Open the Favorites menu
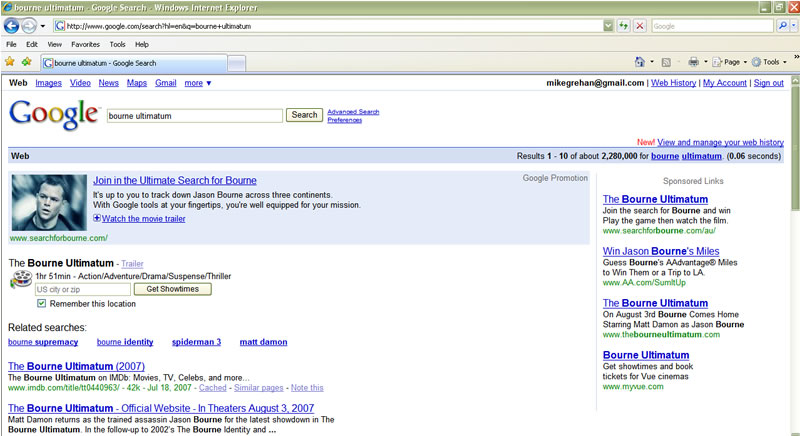 85,44
